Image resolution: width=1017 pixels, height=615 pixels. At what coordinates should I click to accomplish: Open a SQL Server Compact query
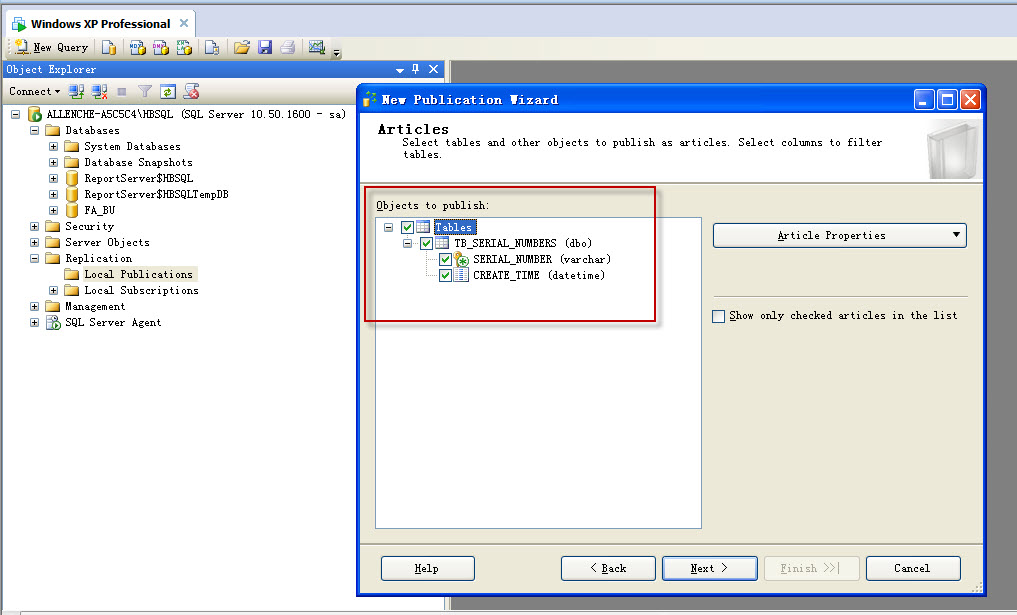[212, 47]
